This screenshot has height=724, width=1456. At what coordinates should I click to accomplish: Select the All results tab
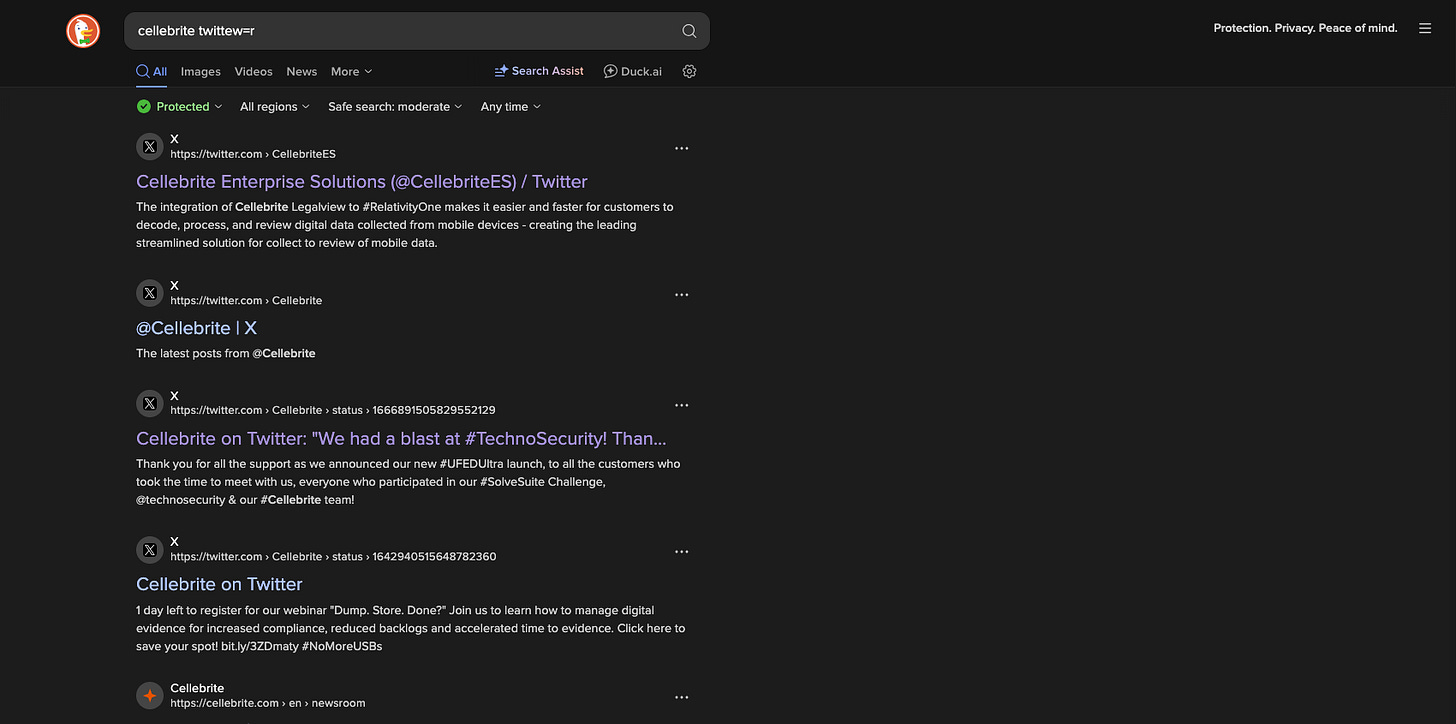[152, 71]
